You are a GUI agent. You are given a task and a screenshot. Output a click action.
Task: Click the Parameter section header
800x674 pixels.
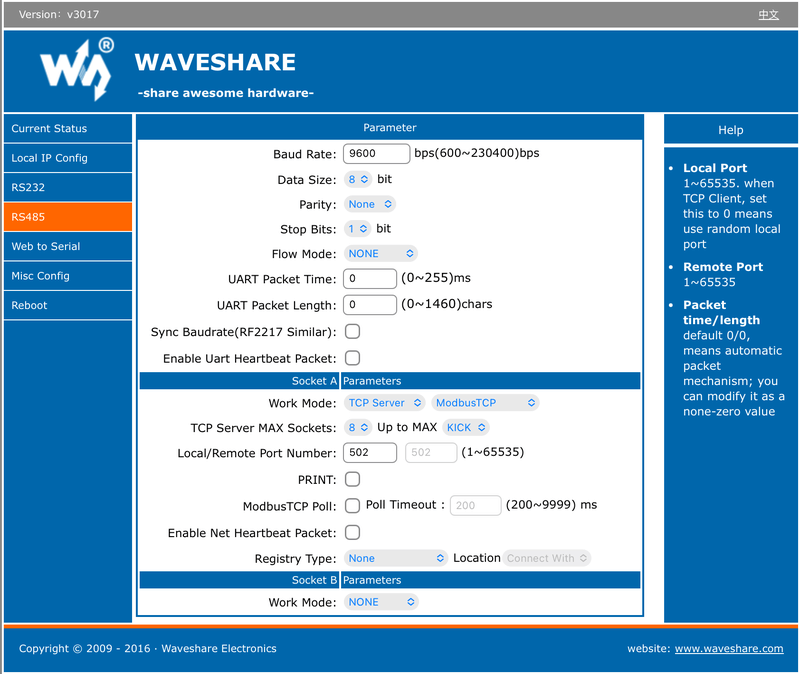coord(390,128)
